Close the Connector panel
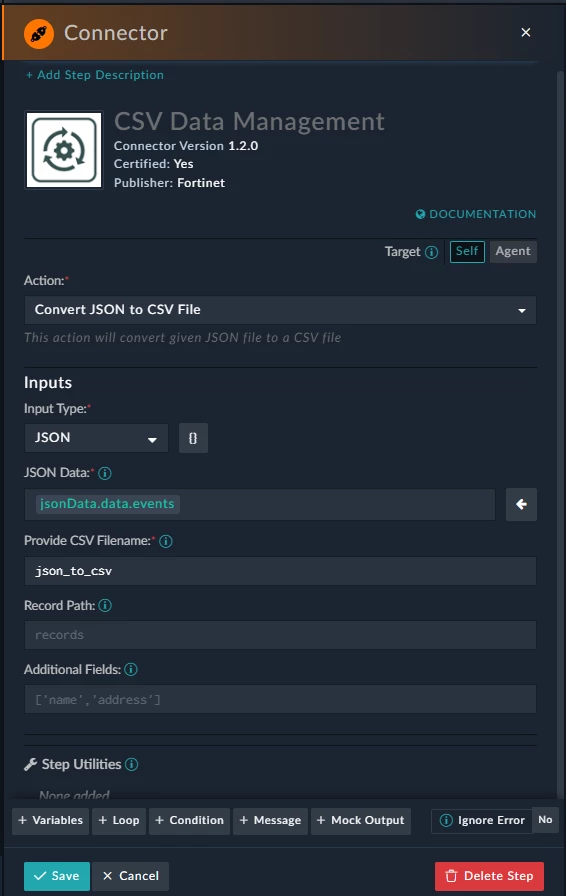Image resolution: width=566 pixels, height=896 pixels. [x=526, y=33]
